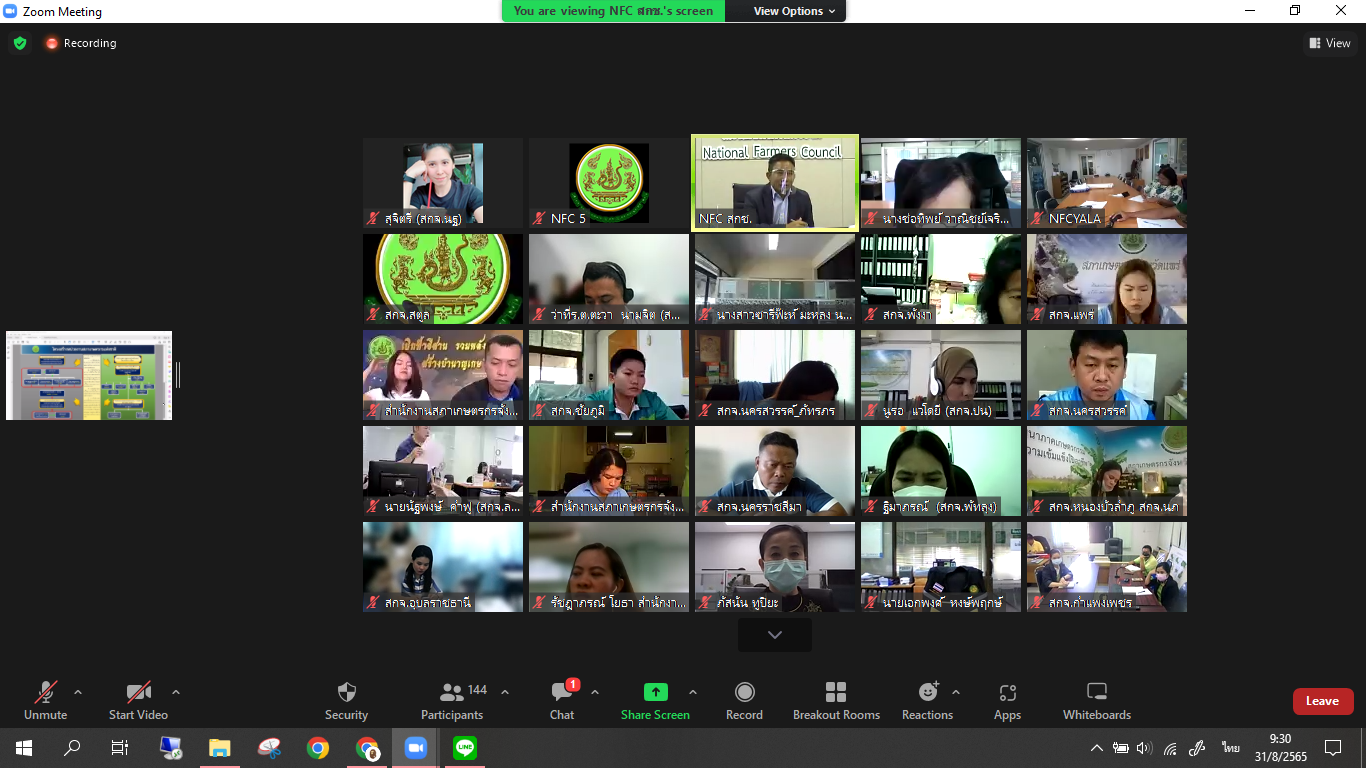Screen dimensions: 1366x768
Task: Unmute the microphone
Action: (45, 693)
